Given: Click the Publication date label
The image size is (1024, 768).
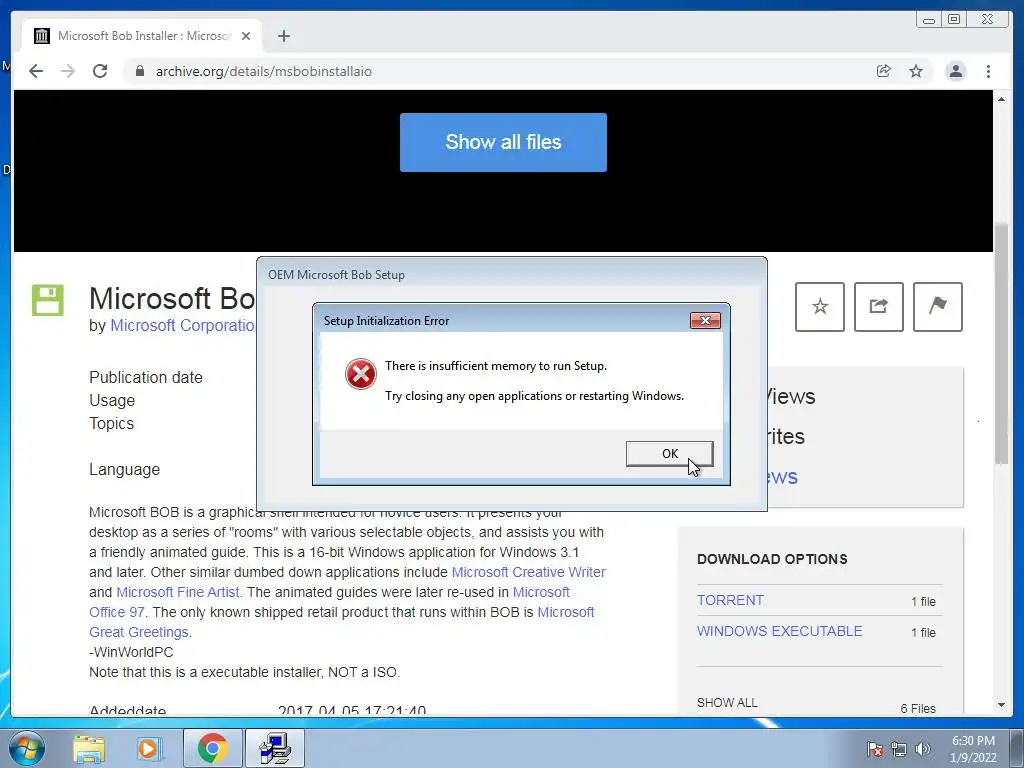Looking at the screenshot, I should (146, 377).
